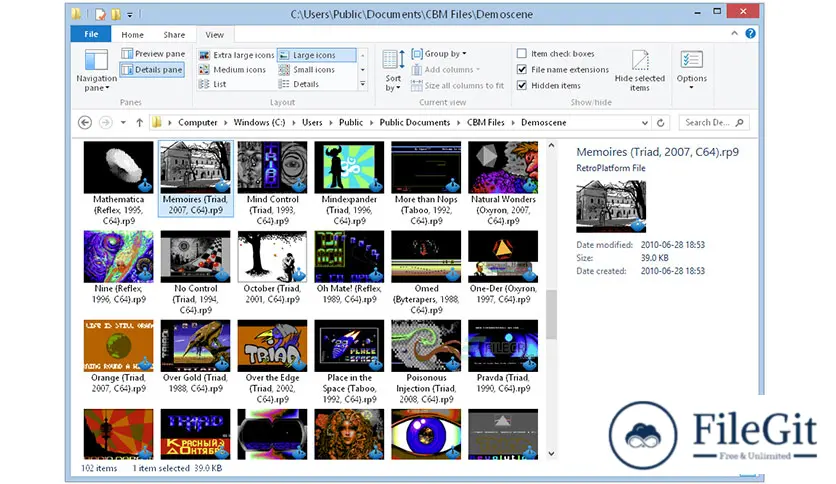This screenshot has height=484, width=836.
Task: Open Quick Access Toolbar customize arrow
Action: (x=130, y=14)
